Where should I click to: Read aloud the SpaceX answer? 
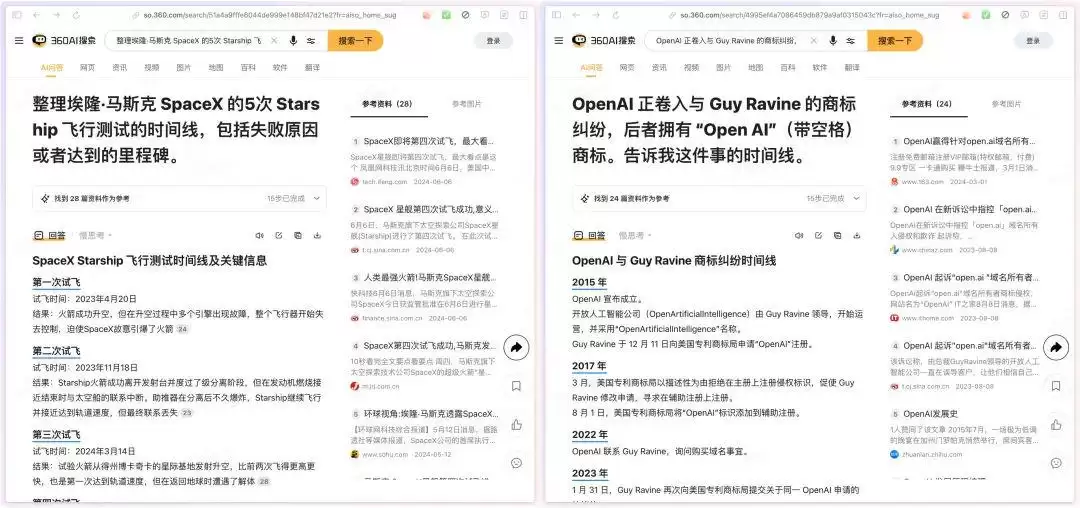pos(259,235)
